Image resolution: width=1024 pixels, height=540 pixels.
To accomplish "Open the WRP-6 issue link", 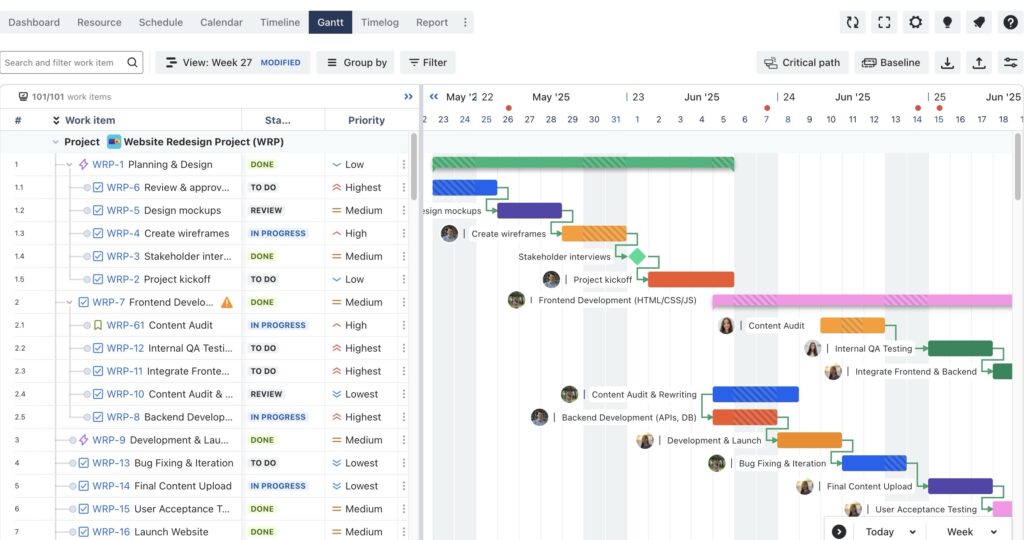I will 123,187.
